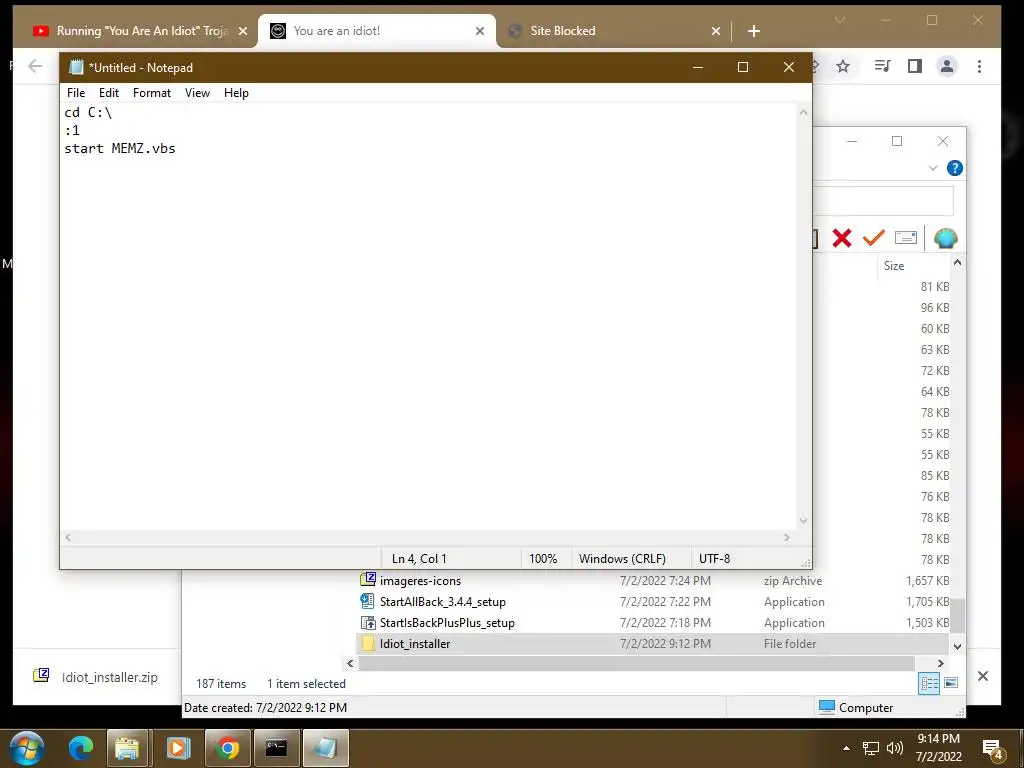Switch to Chrome from taskbar
The image size is (1024, 768).
coord(227,748)
